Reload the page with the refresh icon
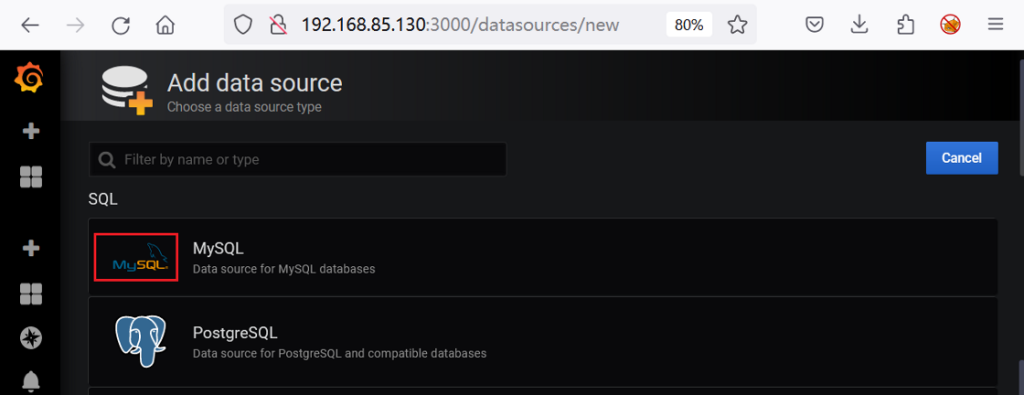The image size is (1024, 395). (x=121, y=25)
